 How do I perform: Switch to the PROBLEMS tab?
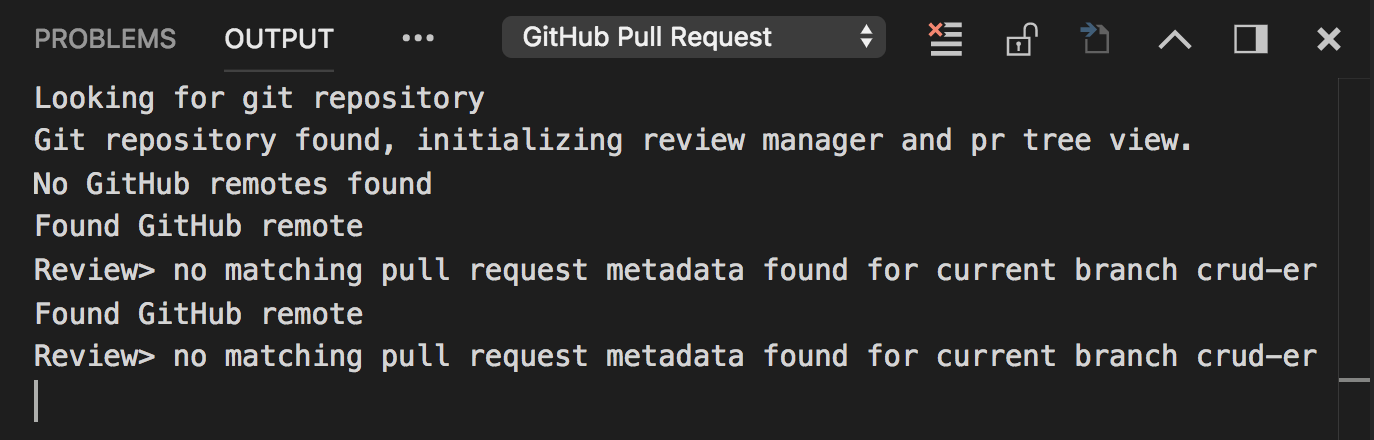point(105,39)
